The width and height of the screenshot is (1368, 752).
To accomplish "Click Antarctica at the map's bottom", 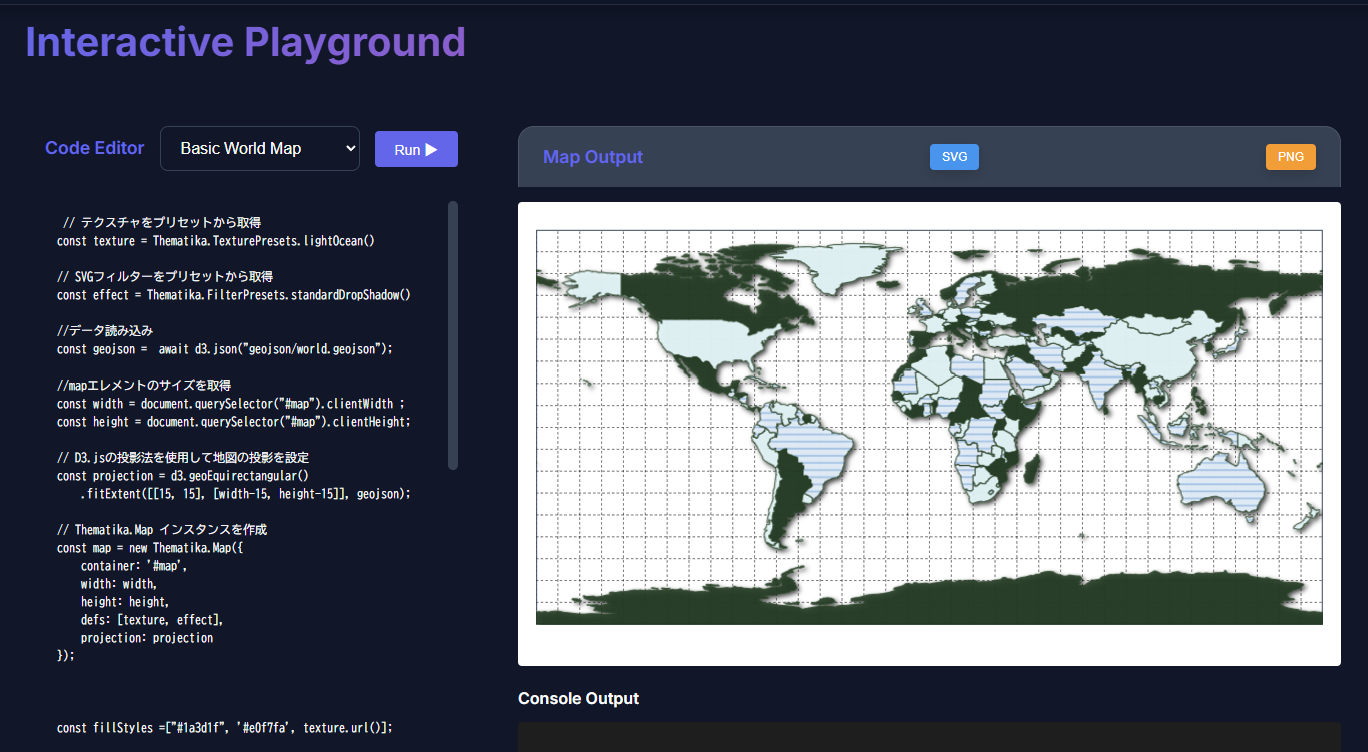I will [930, 607].
